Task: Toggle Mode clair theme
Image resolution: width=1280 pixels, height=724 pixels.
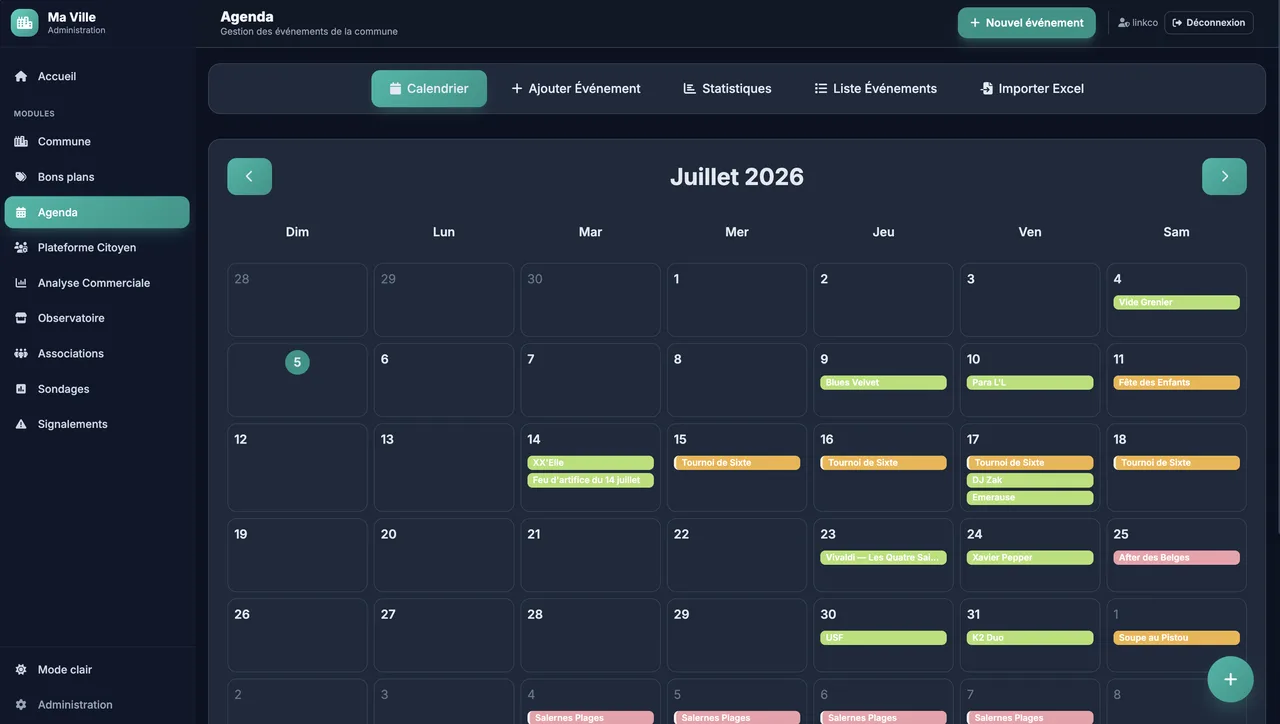Action: [x=97, y=669]
